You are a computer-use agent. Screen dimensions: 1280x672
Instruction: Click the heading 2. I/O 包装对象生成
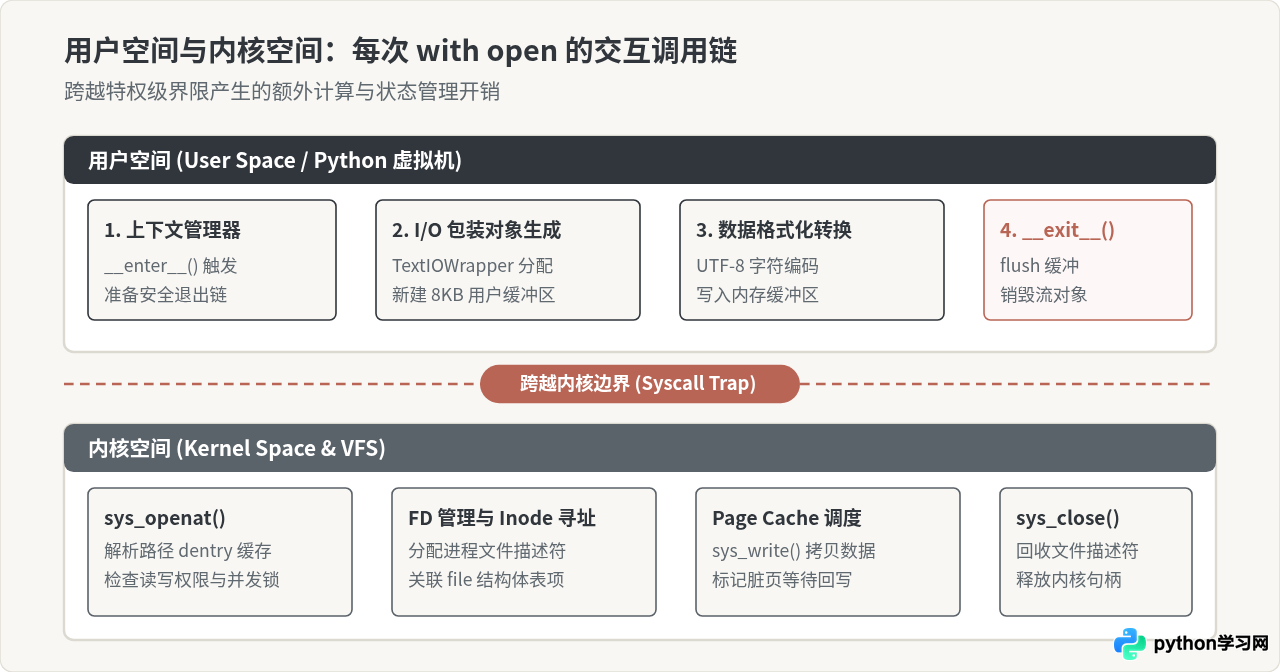pos(476,230)
